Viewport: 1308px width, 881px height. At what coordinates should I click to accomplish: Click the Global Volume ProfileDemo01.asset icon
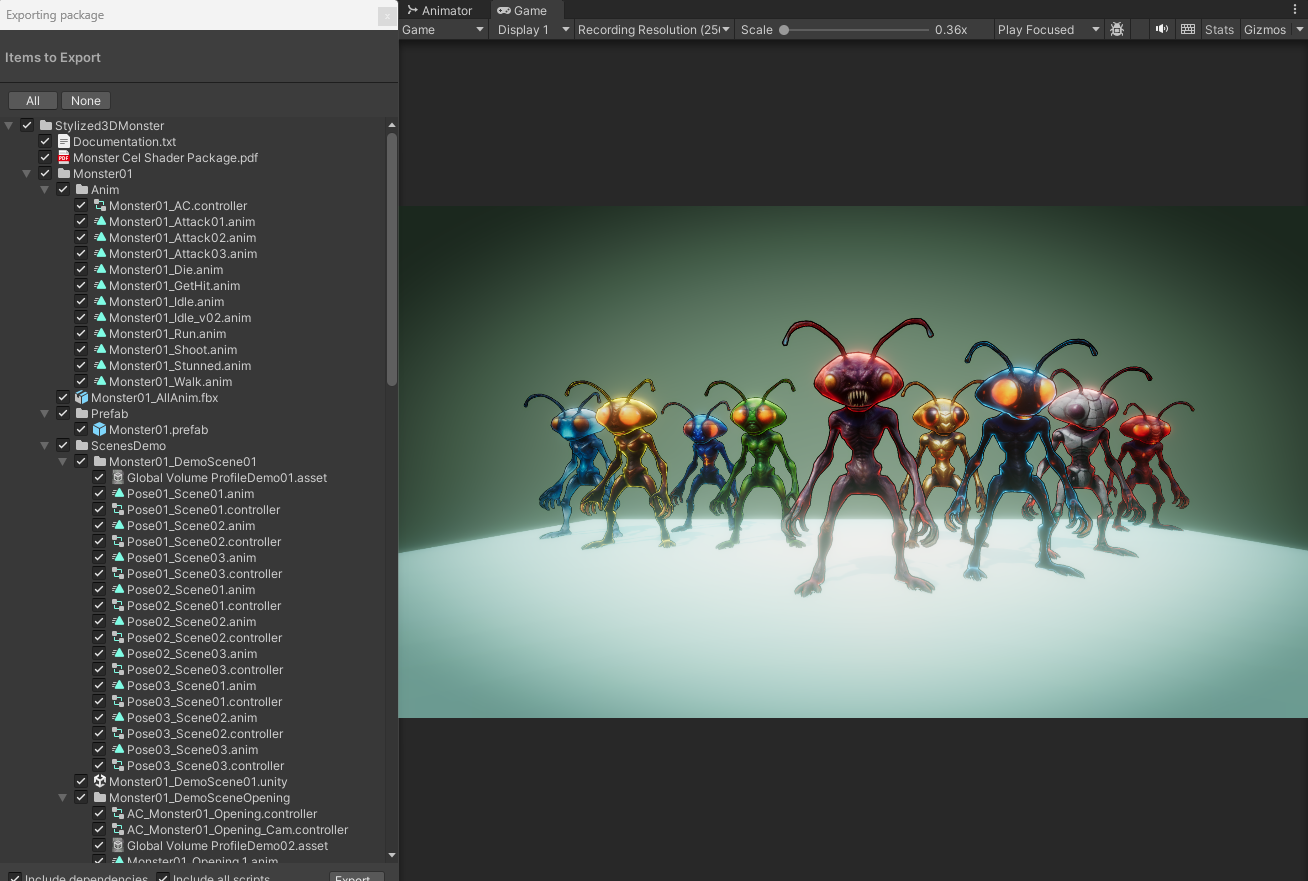[x=118, y=478]
